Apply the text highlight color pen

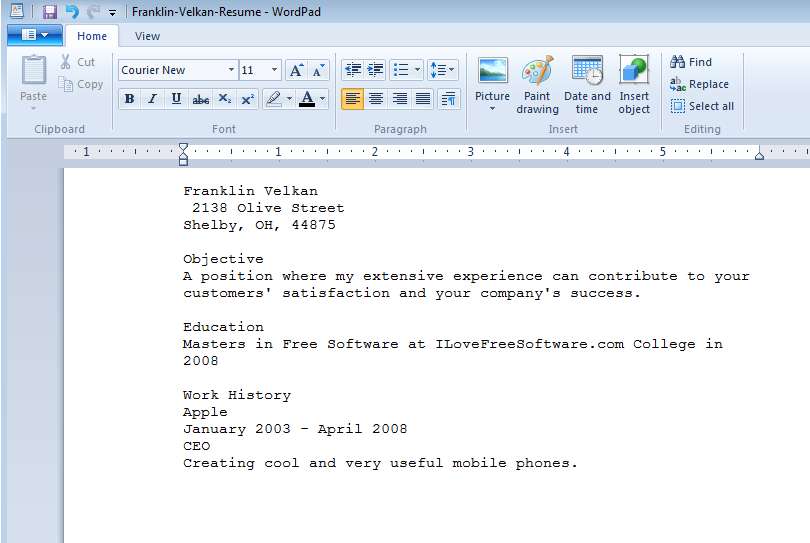tap(274, 99)
